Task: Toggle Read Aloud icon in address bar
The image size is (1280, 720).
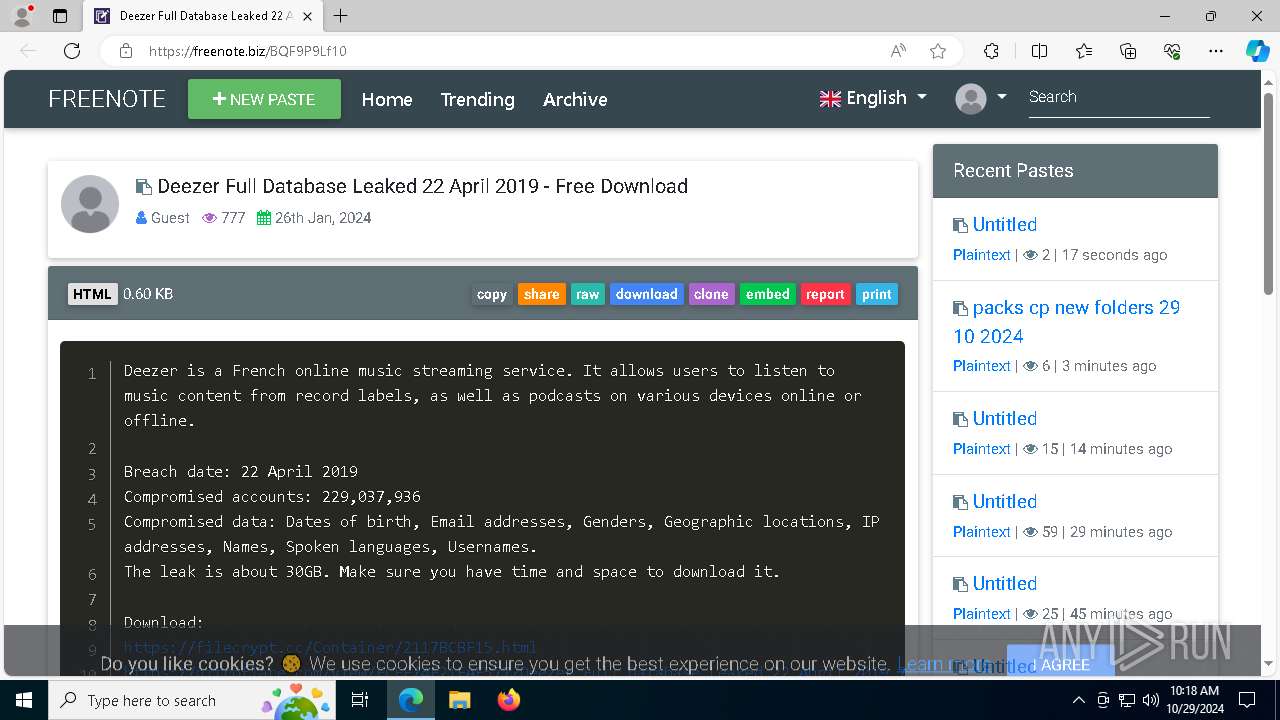Action: pyautogui.click(x=898, y=51)
